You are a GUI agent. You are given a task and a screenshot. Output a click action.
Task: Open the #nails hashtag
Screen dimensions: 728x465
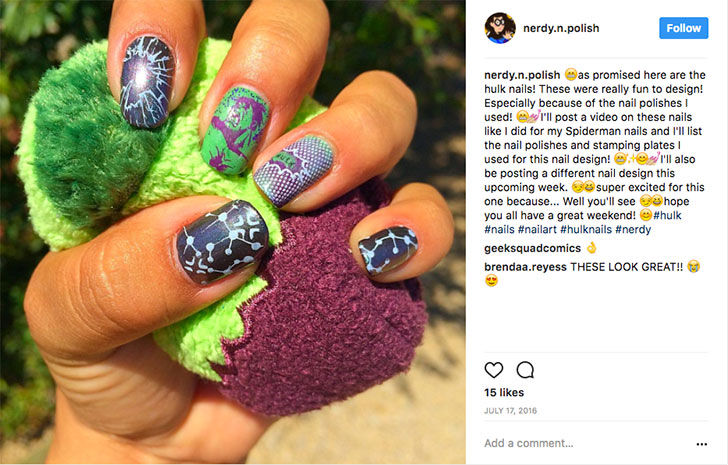(499, 229)
